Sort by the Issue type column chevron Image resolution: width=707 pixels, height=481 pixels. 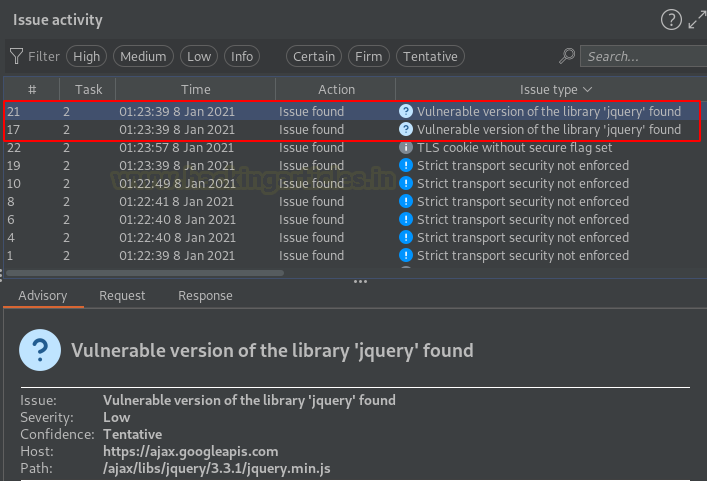click(587, 89)
